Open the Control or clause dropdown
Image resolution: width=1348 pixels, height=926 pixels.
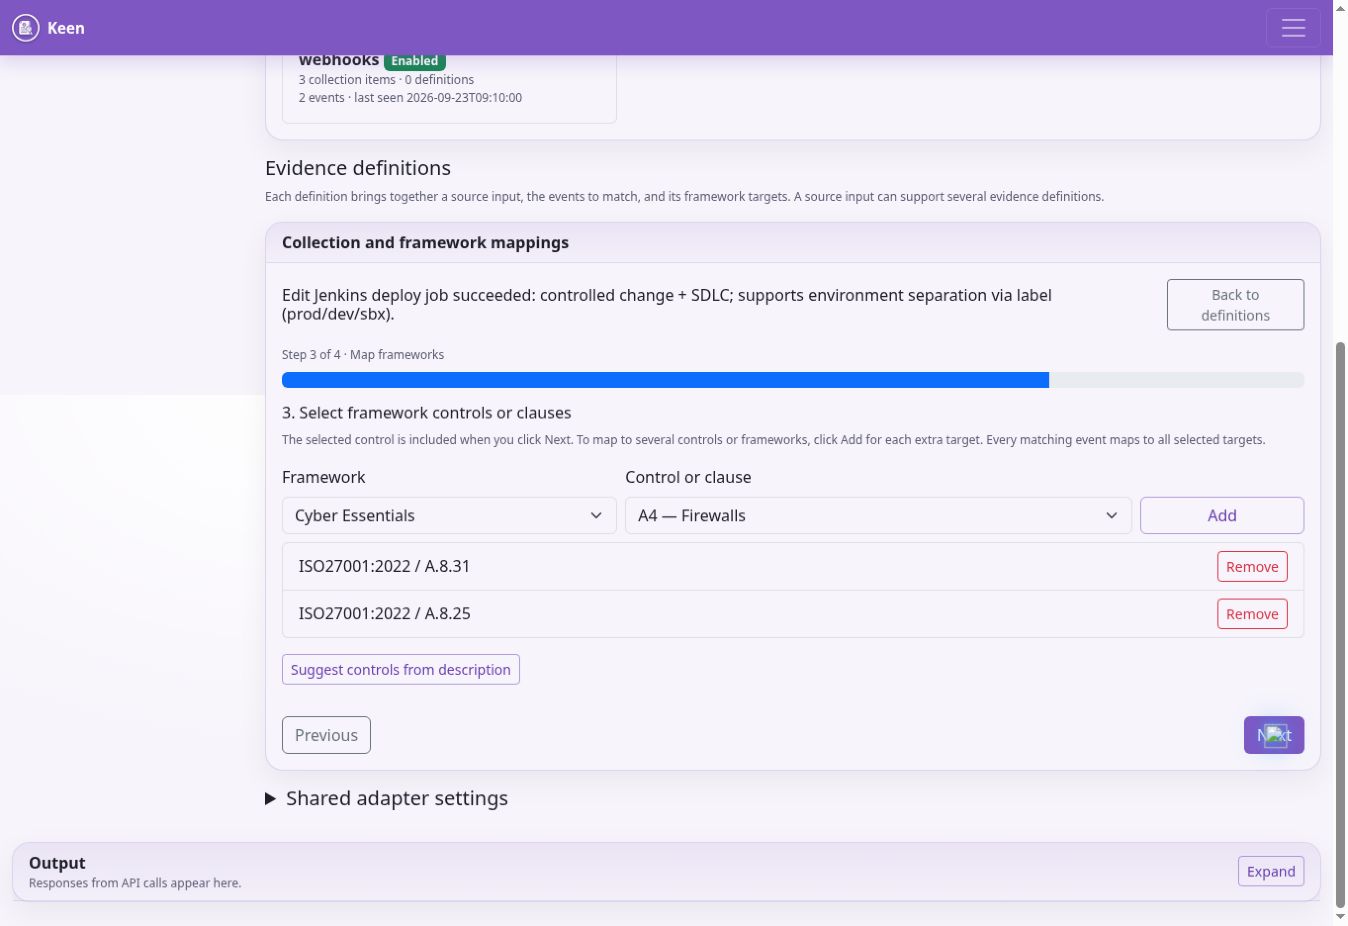click(x=878, y=516)
